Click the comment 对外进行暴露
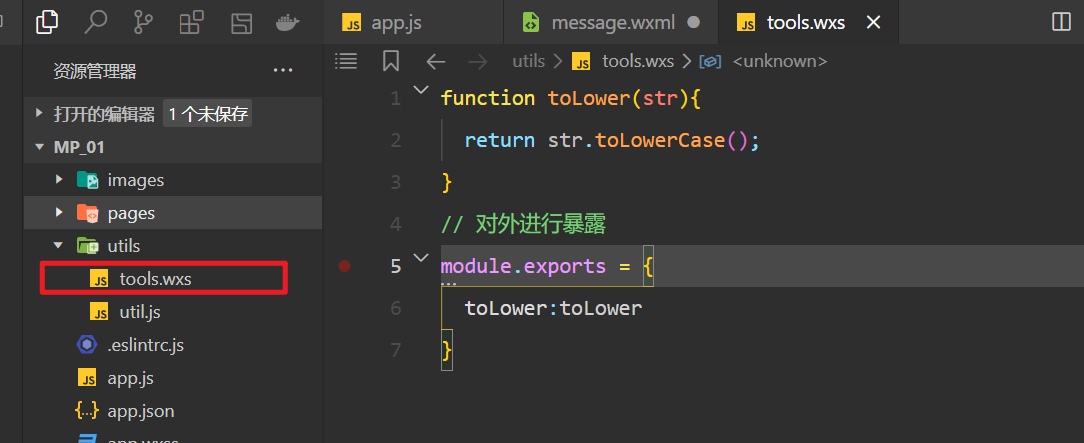Screen dimensions: 1084x443 pyautogui.click(x=541, y=225)
